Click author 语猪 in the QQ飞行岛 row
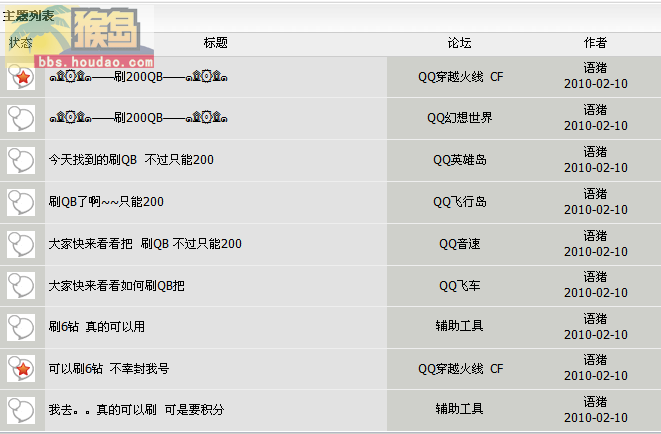This screenshot has height=434, width=661. [x=595, y=193]
